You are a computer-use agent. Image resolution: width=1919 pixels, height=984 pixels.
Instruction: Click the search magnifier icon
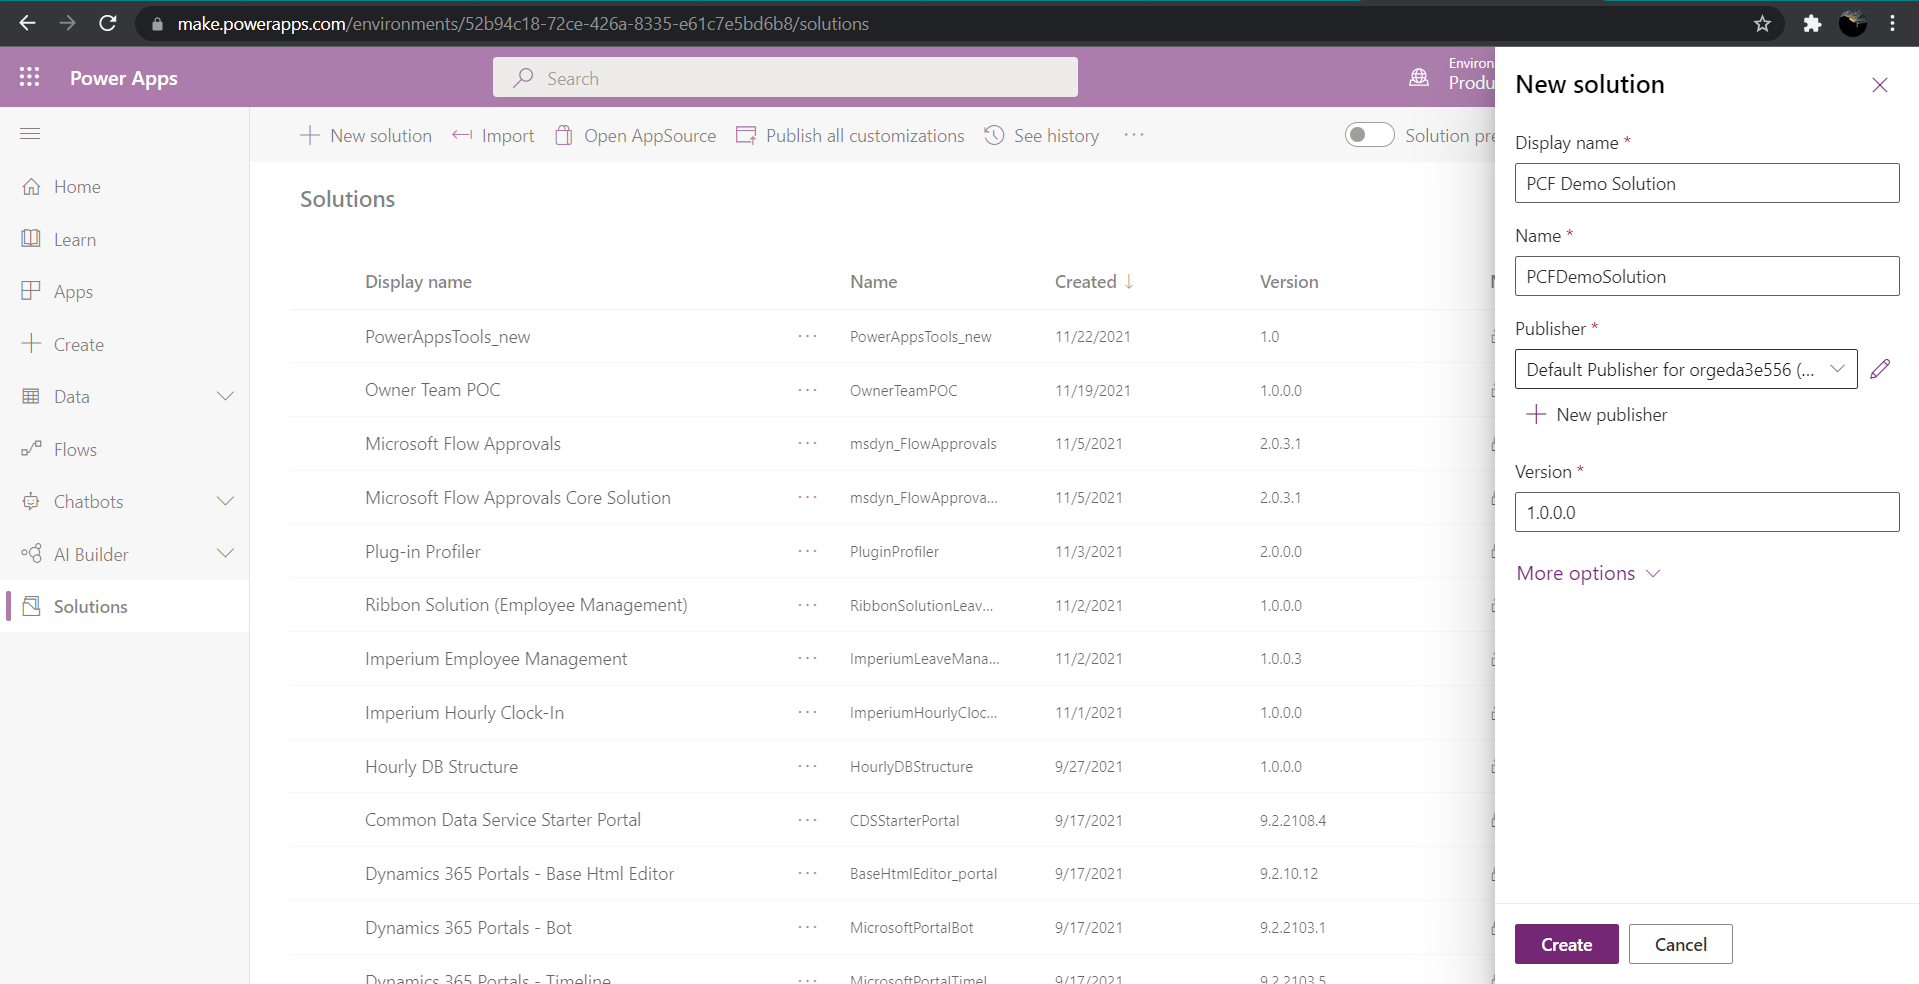(523, 78)
